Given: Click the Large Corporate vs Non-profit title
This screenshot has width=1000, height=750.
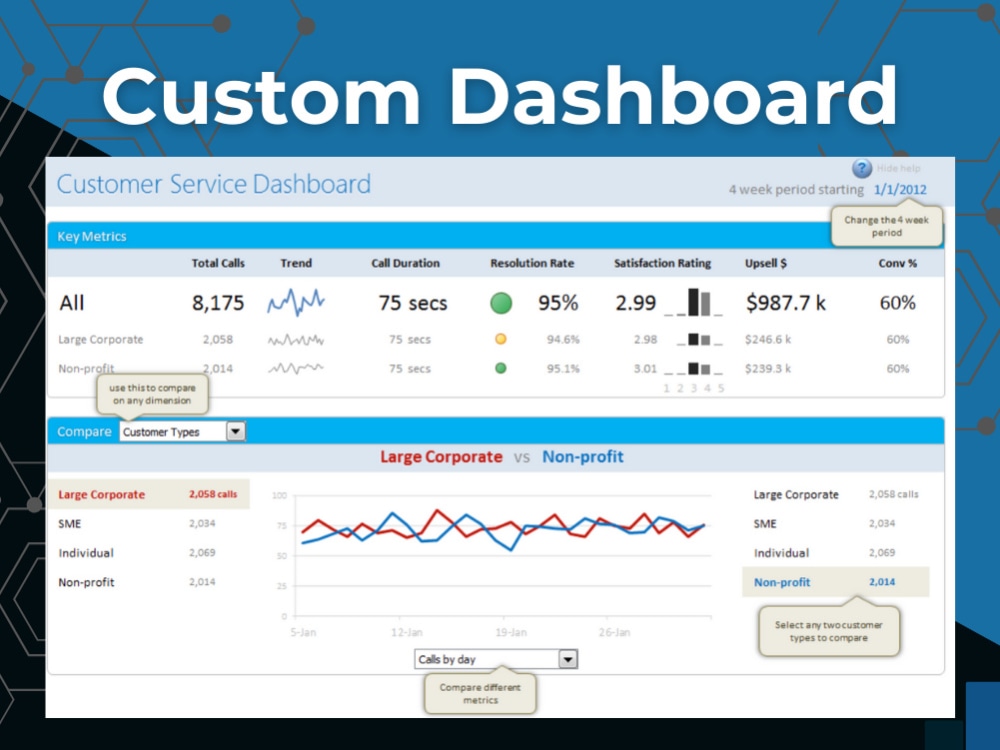Looking at the screenshot, I should [x=506, y=457].
